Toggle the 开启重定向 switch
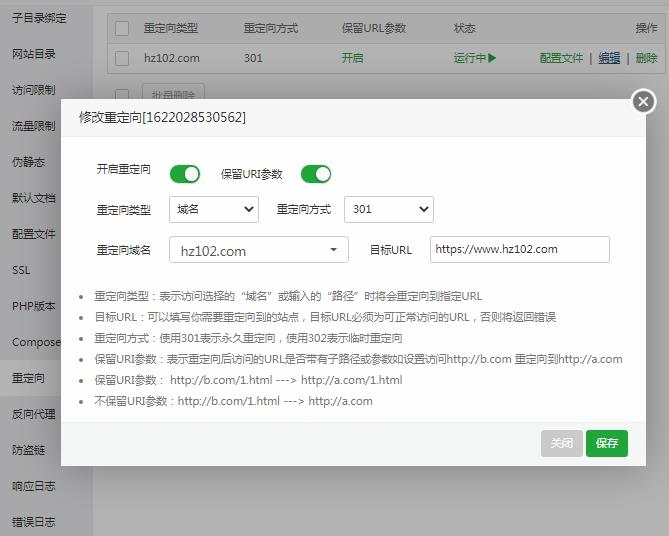The height and width of the screenshot is (536, 669). point(185,174)
